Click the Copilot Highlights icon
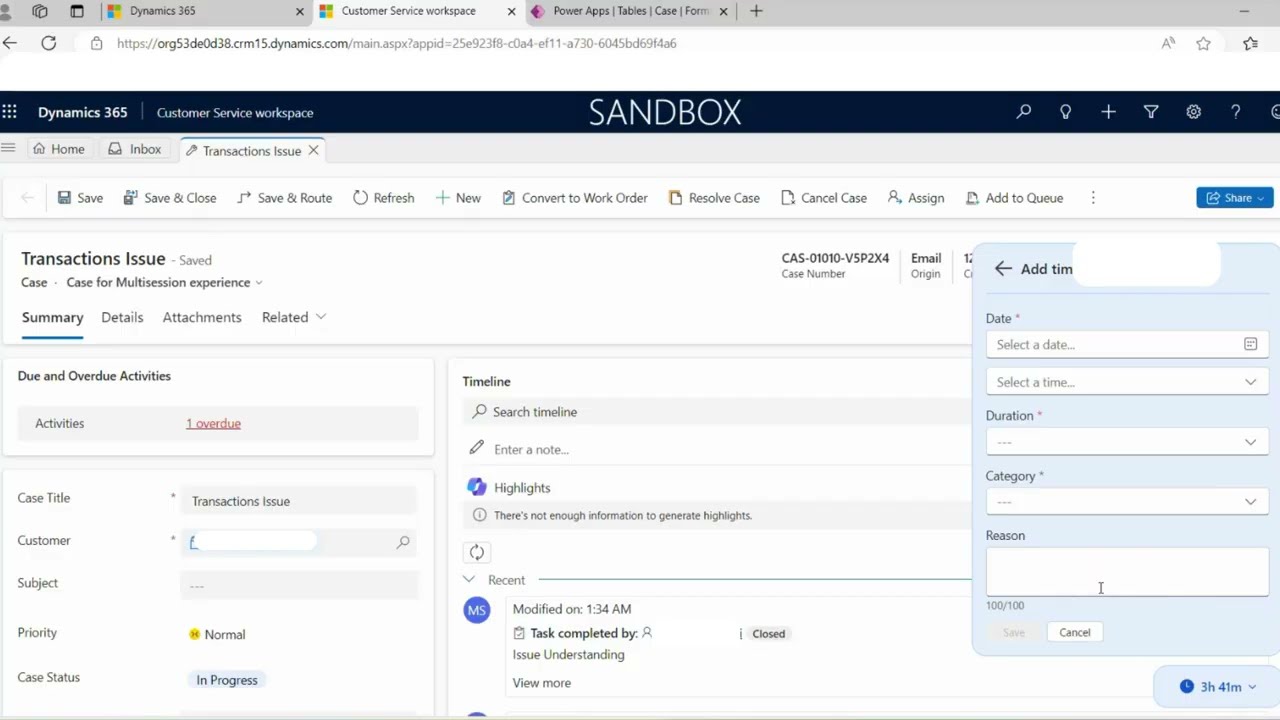The image size is (1280, 720). [477, 487]
